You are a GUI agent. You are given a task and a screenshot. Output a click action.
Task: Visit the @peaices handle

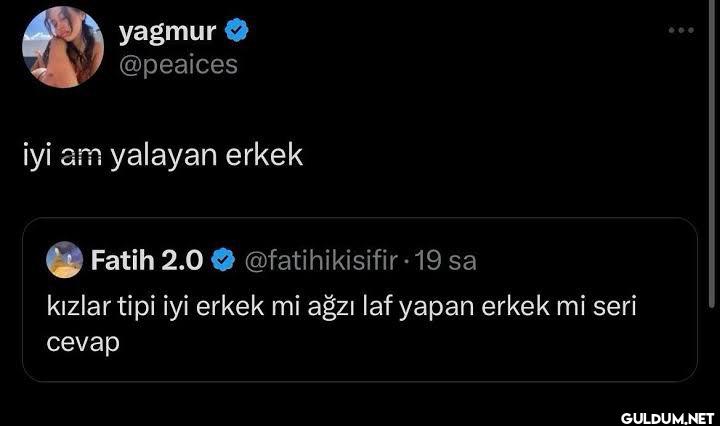[178, 64]
